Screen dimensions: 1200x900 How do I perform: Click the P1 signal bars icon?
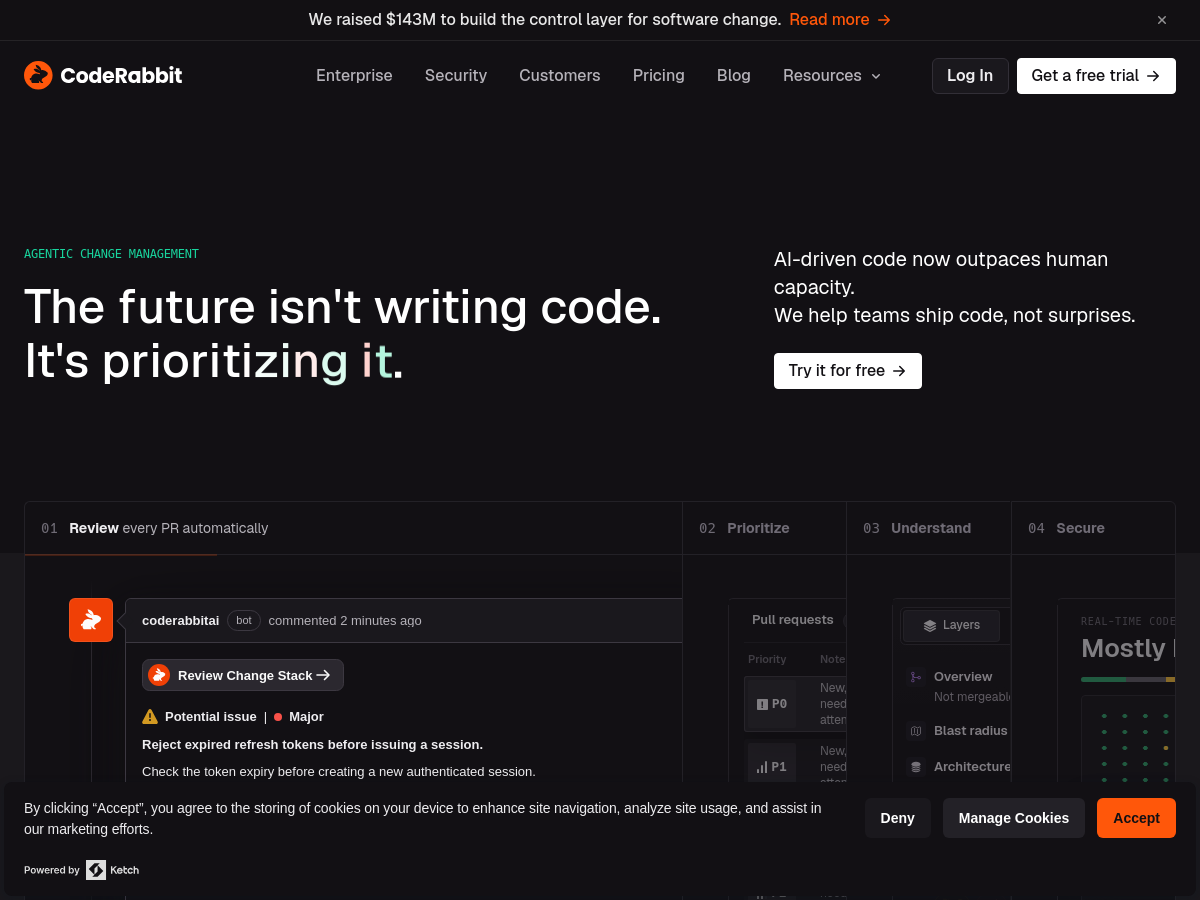tap(762, 767)
